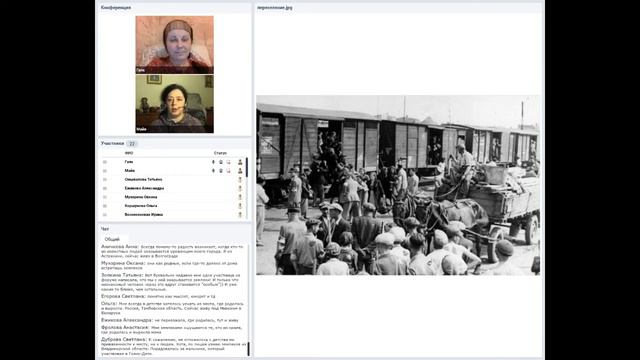Click the Участники panel title
This screenshot has width=640, height=360.
[112, 144]
